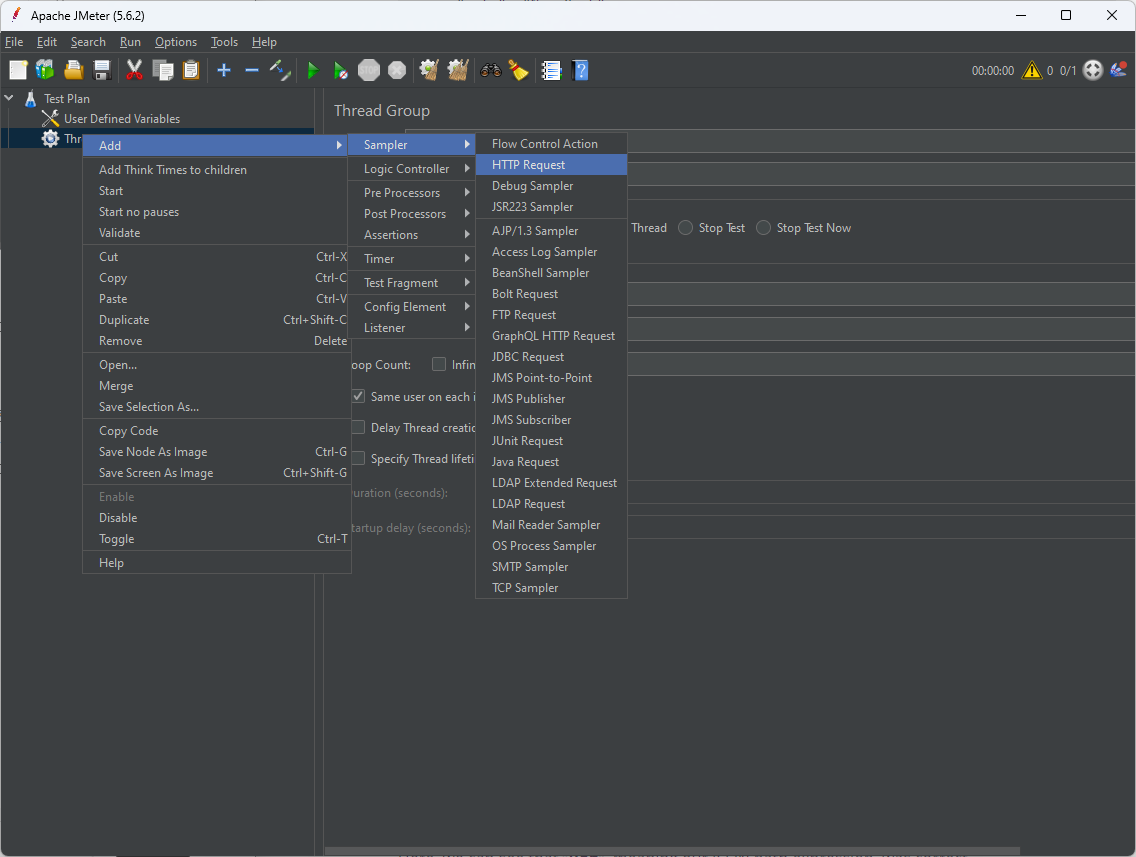The width and height of the screenshot is (1136, 857).
Task: Click the Reset Search brush icon
Action: pyautogui.click(x=518, y=70)
